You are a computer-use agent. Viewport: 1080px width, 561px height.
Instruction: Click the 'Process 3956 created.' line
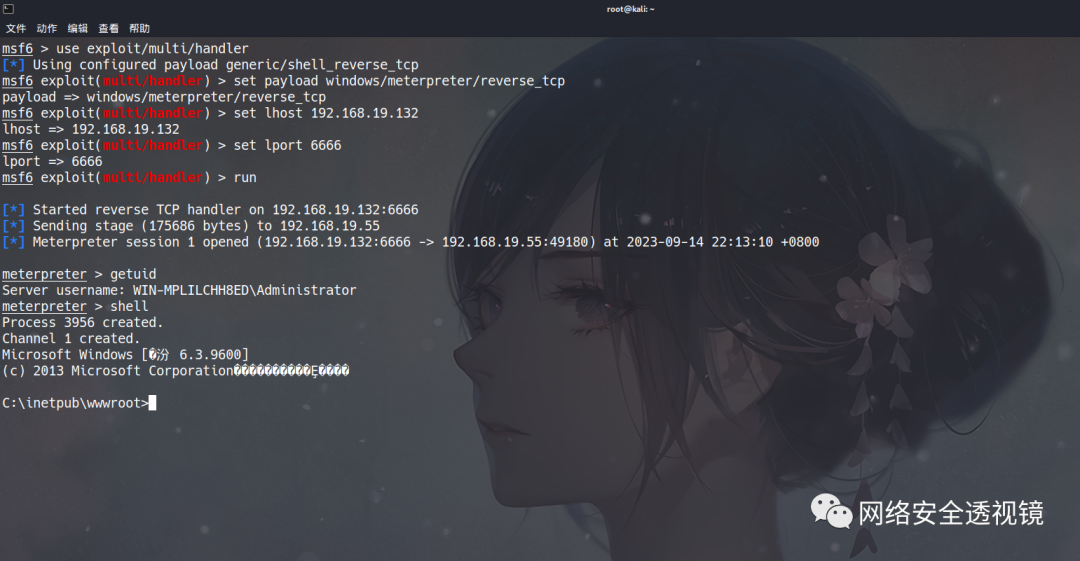[83, 323]
